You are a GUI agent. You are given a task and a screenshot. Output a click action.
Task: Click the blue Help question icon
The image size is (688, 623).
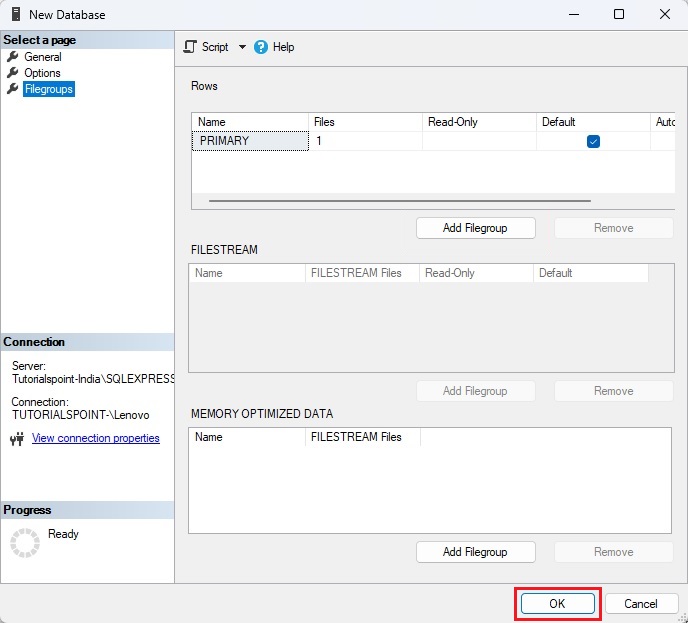(x=261, y=47)
